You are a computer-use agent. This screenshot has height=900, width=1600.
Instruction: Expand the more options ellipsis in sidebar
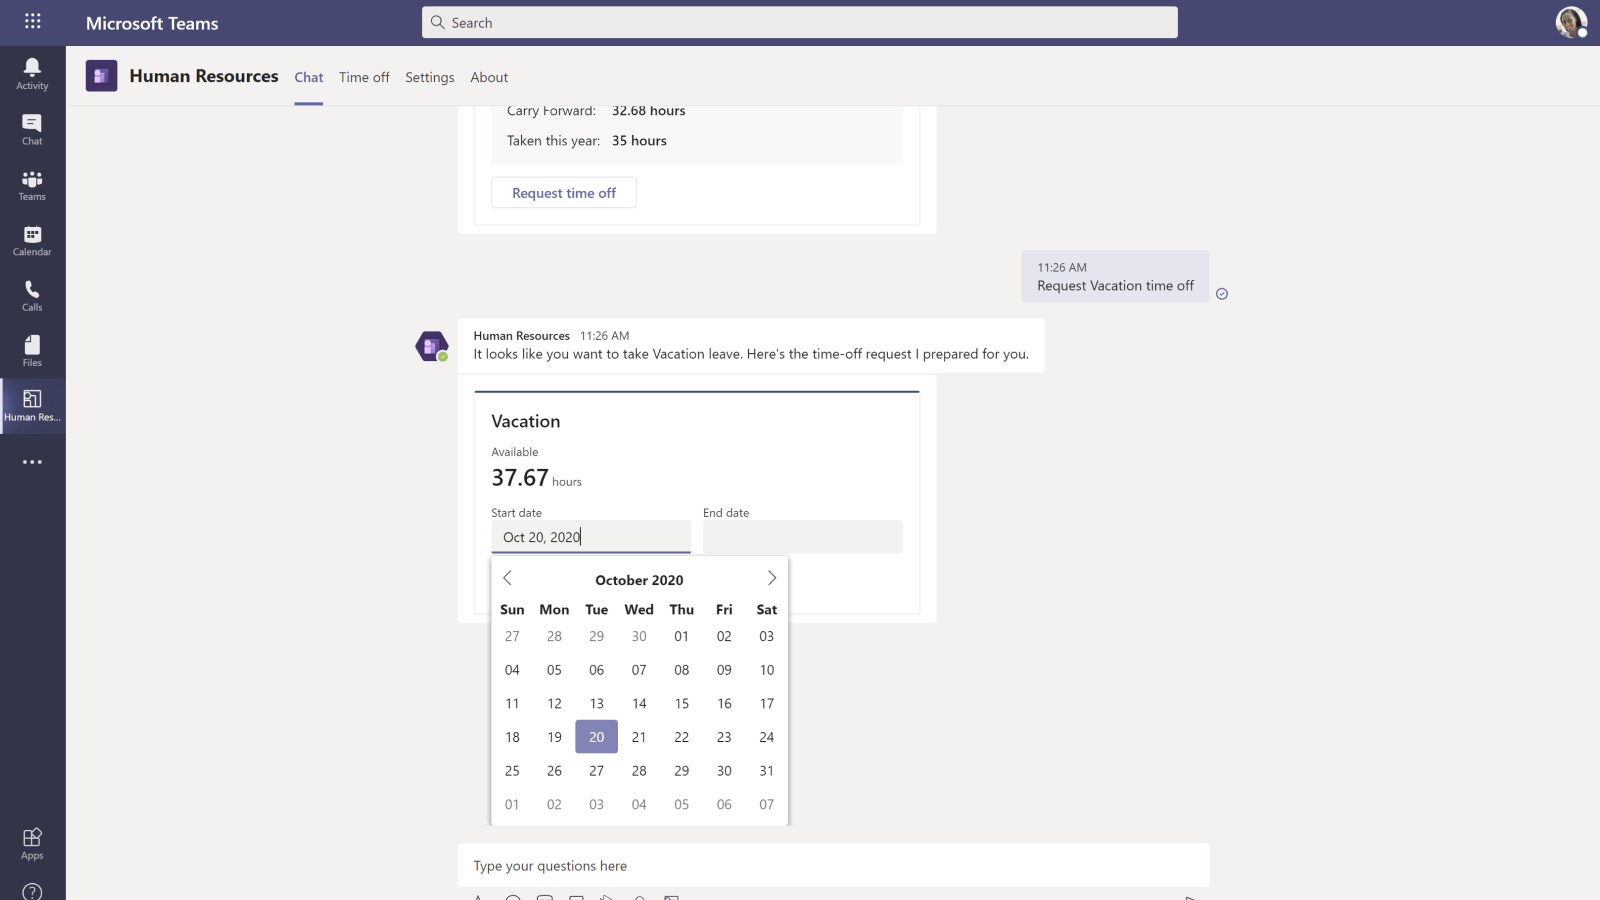[x=32, y=461]
